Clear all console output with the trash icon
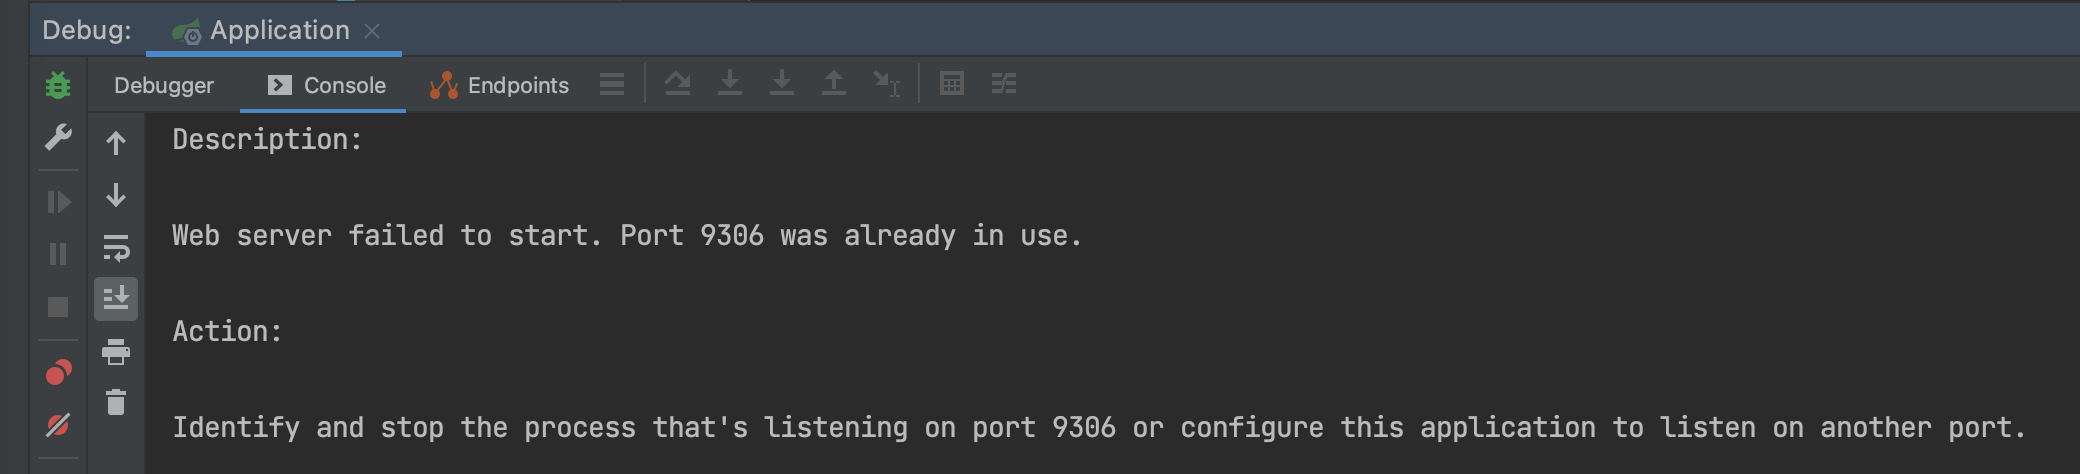 pyautogui.click(x=116, y=402)
